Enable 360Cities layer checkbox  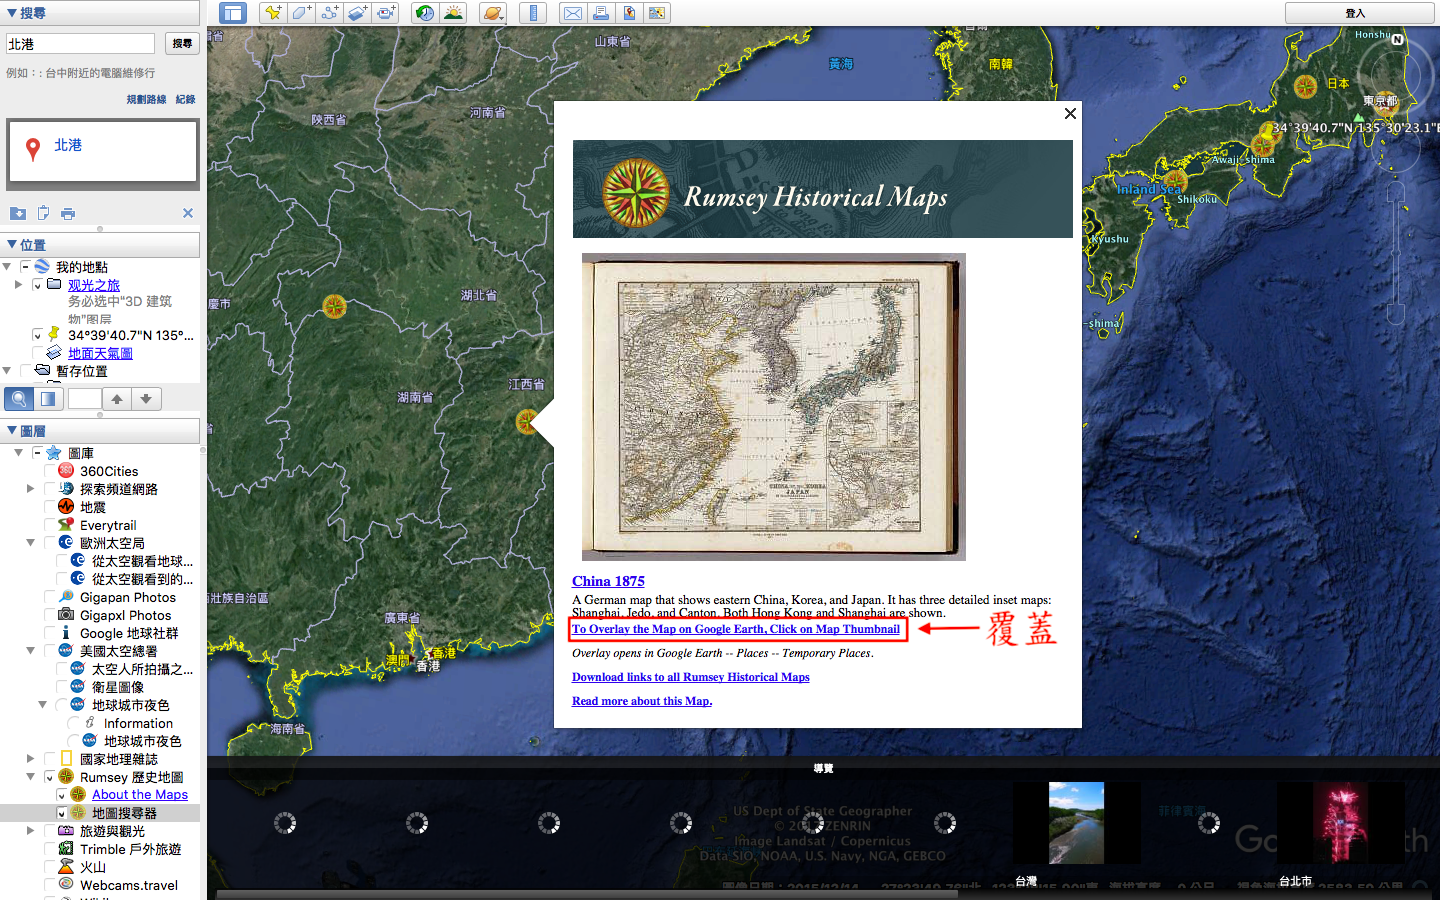pyautogui.click(x=49, y=471)
